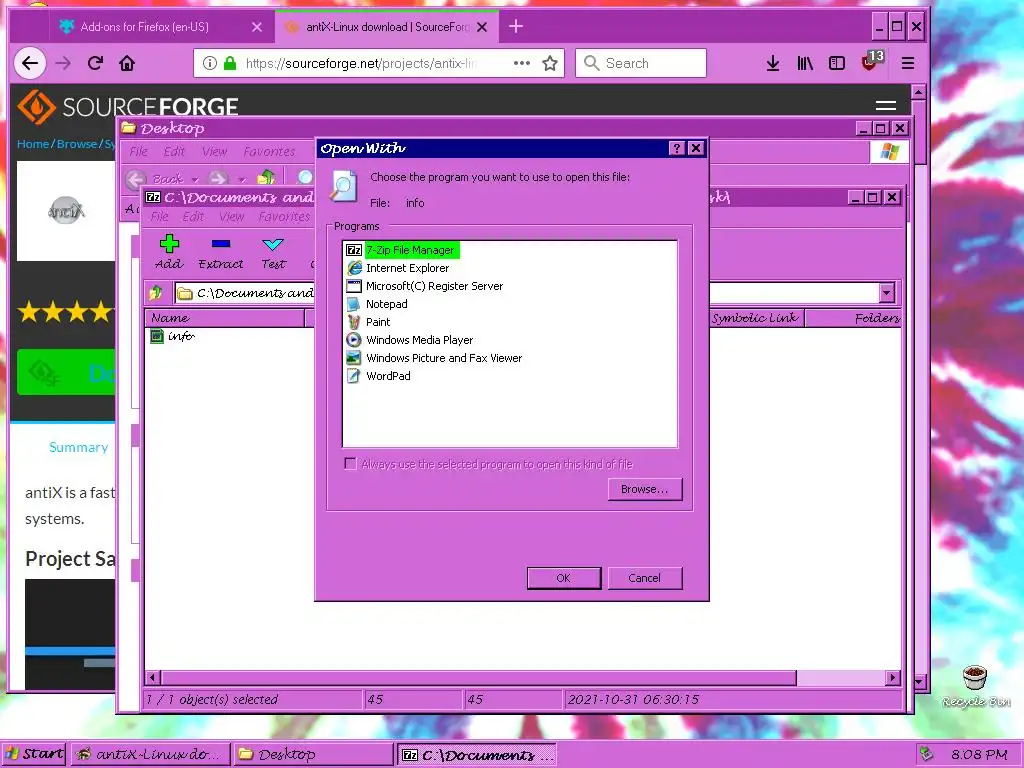Click the 7-Zip File Manager icon

coord(354,250)
